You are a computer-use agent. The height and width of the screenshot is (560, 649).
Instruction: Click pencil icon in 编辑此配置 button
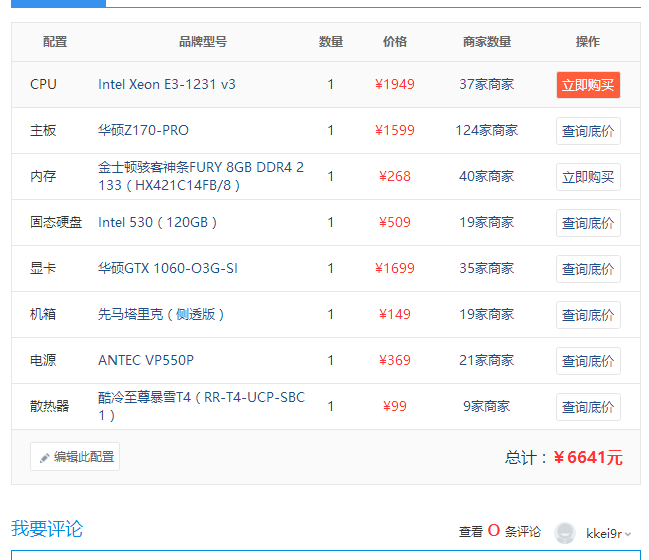pyautogui.click(x=44, y=458)
